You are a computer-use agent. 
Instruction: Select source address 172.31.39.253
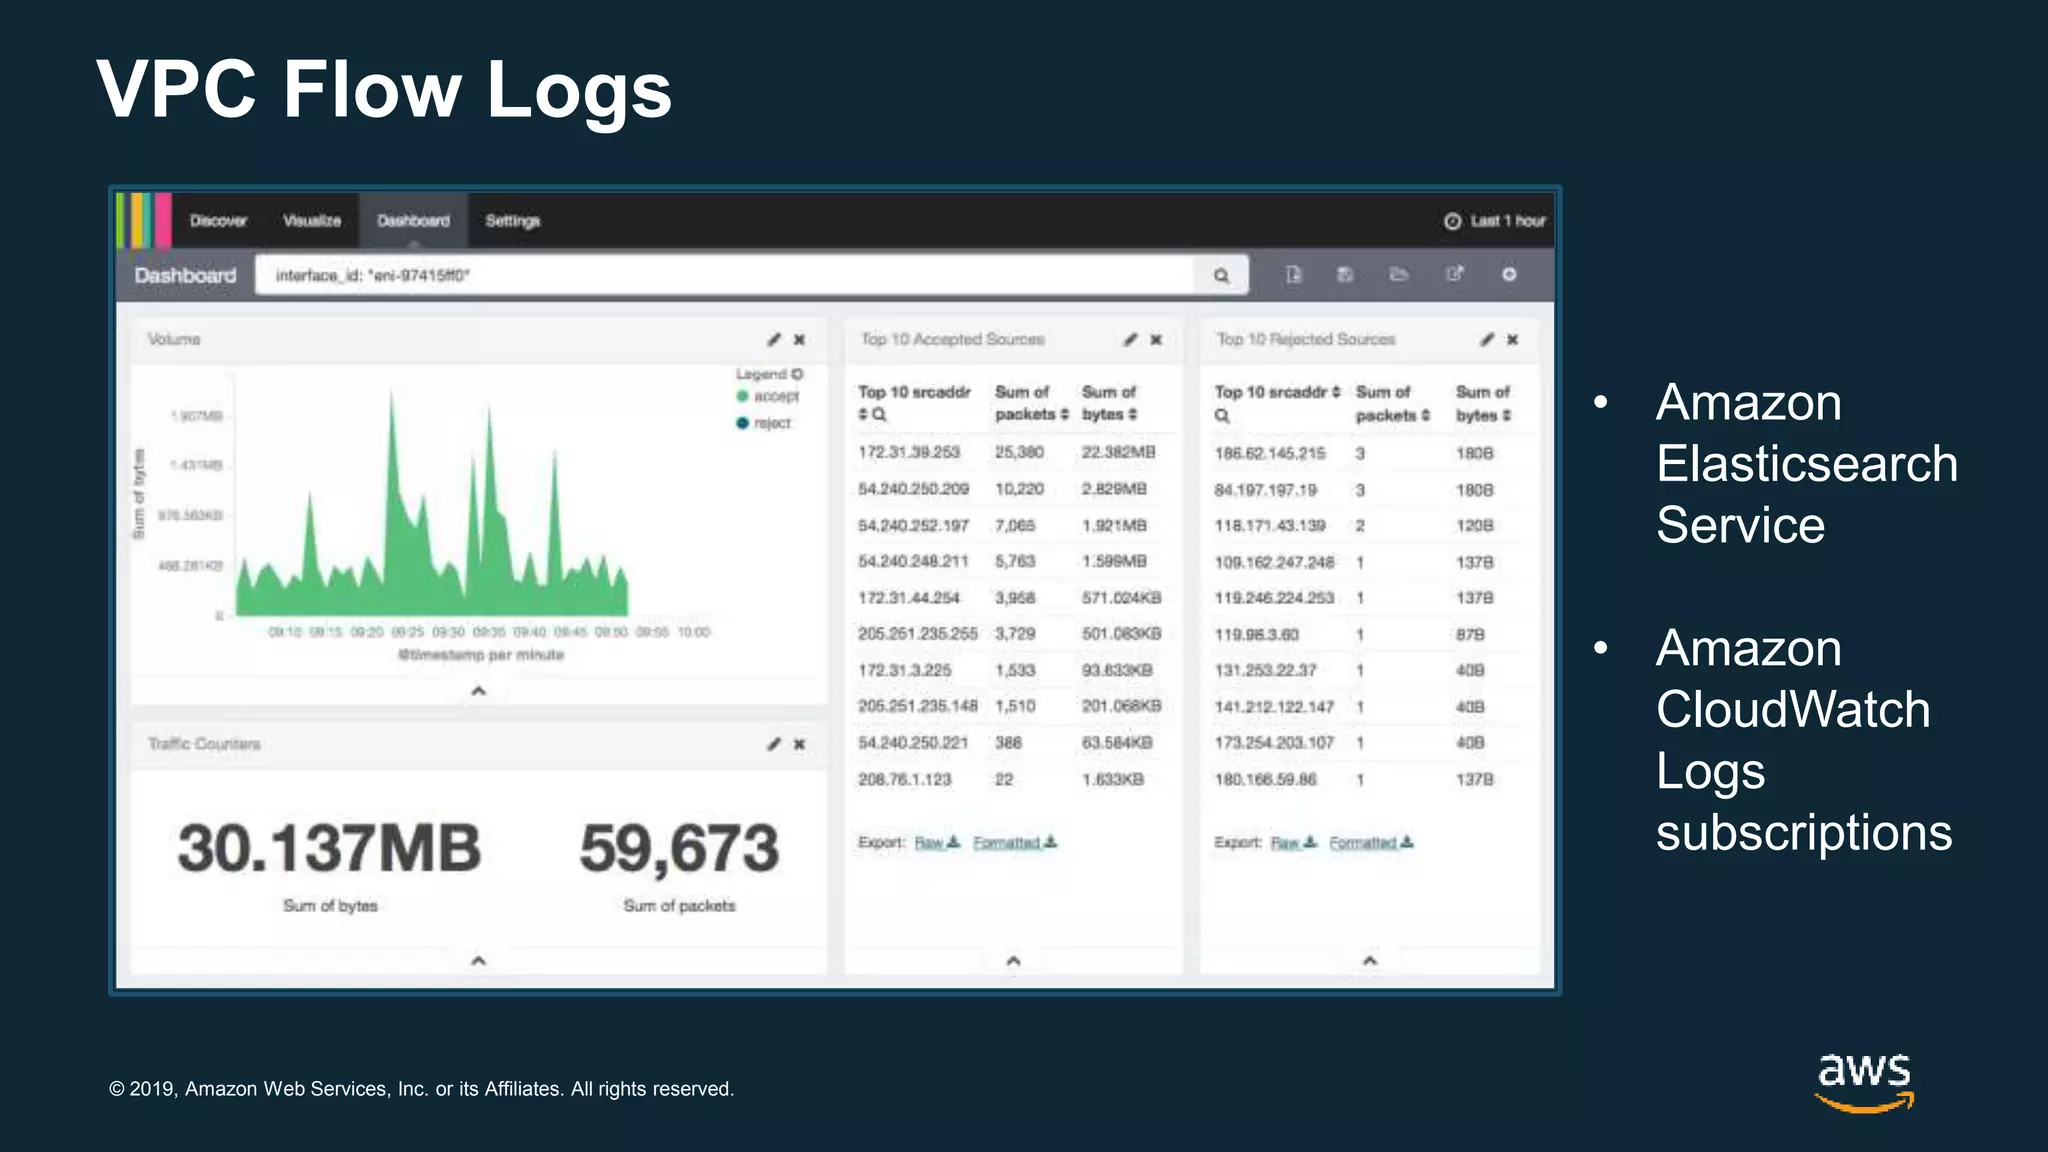(x=908, y=453)
